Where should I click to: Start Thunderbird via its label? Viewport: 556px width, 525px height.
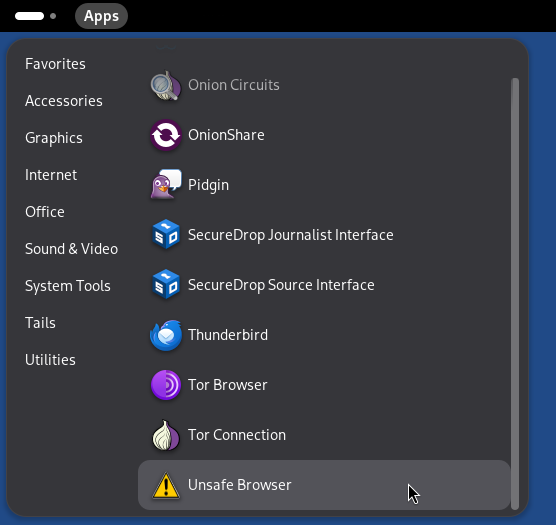(x=228, y=335)
